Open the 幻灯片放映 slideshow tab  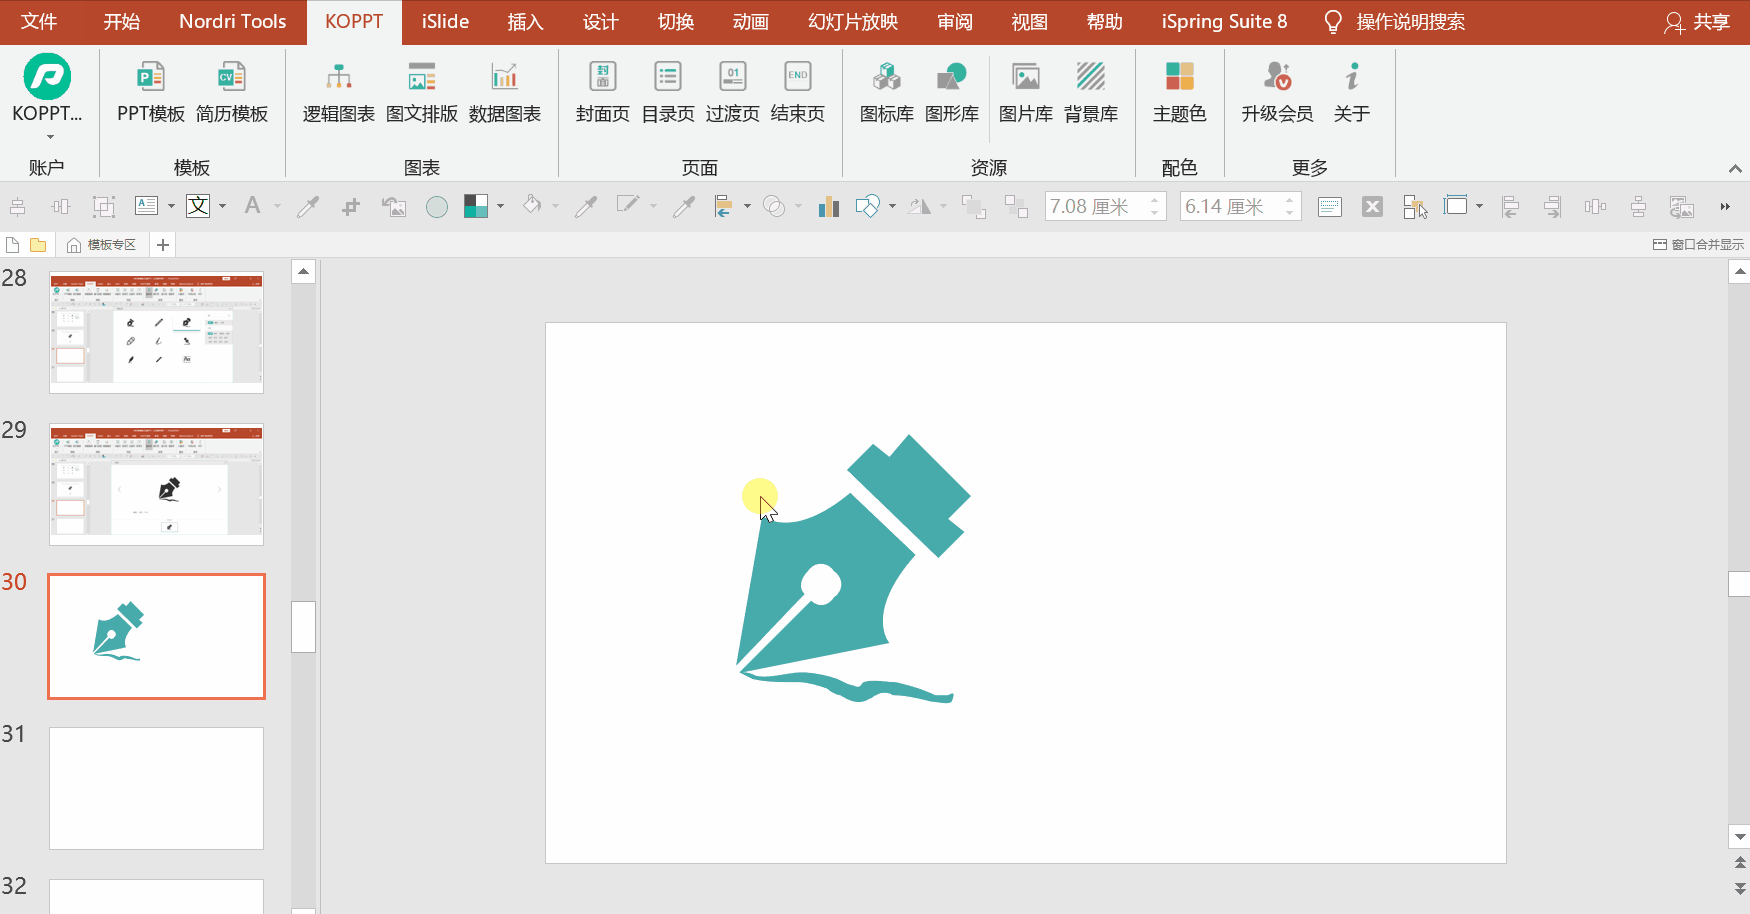pyautogui.click(x=853, y=22)
